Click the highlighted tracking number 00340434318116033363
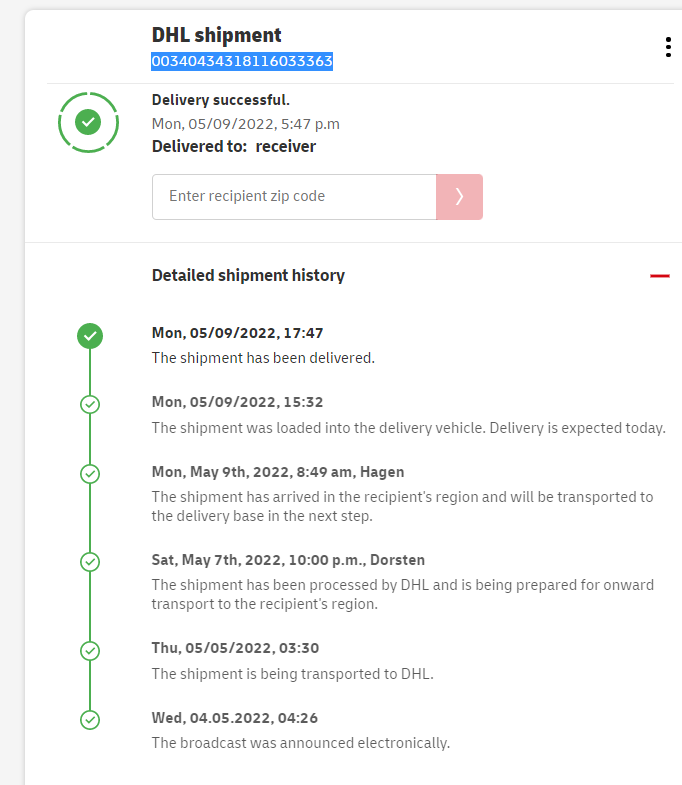Screen dimensions: 682x785 coord(242,62)
